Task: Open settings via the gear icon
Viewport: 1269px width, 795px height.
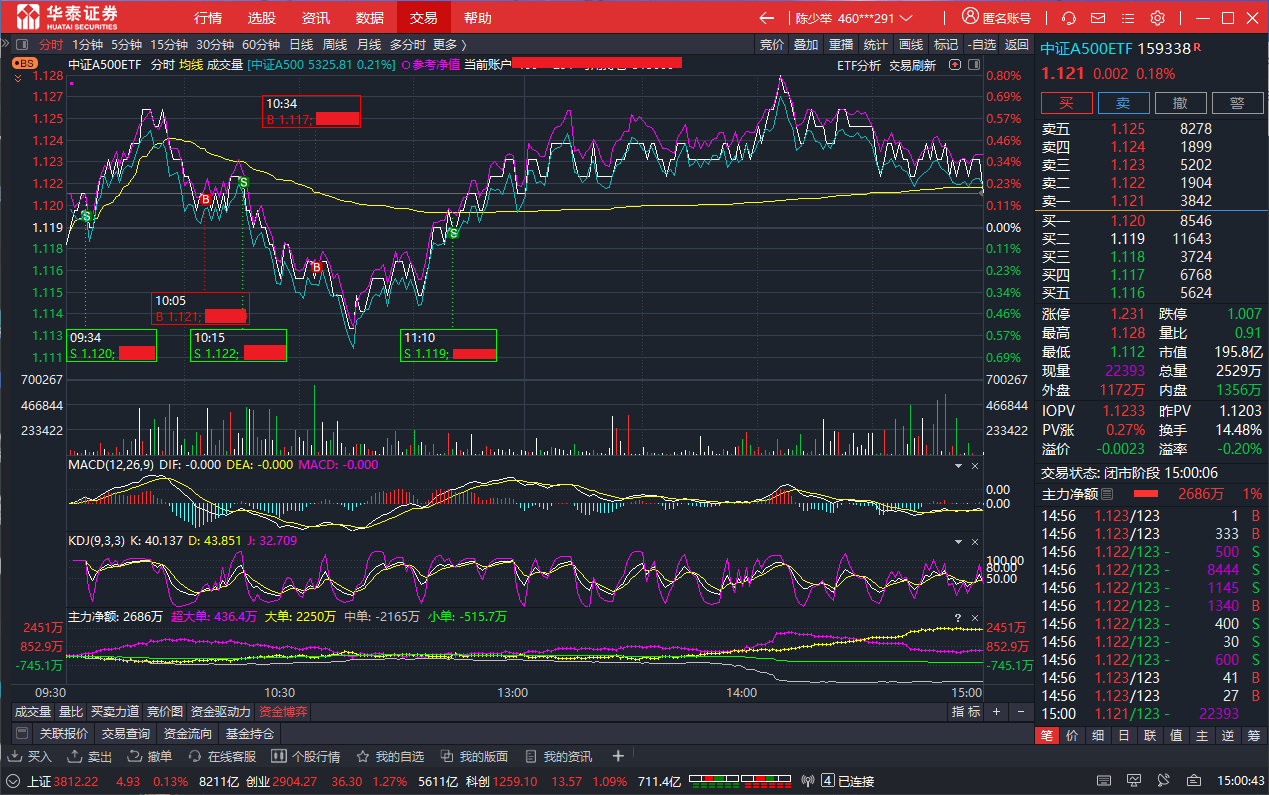Action: [1158, 18]
